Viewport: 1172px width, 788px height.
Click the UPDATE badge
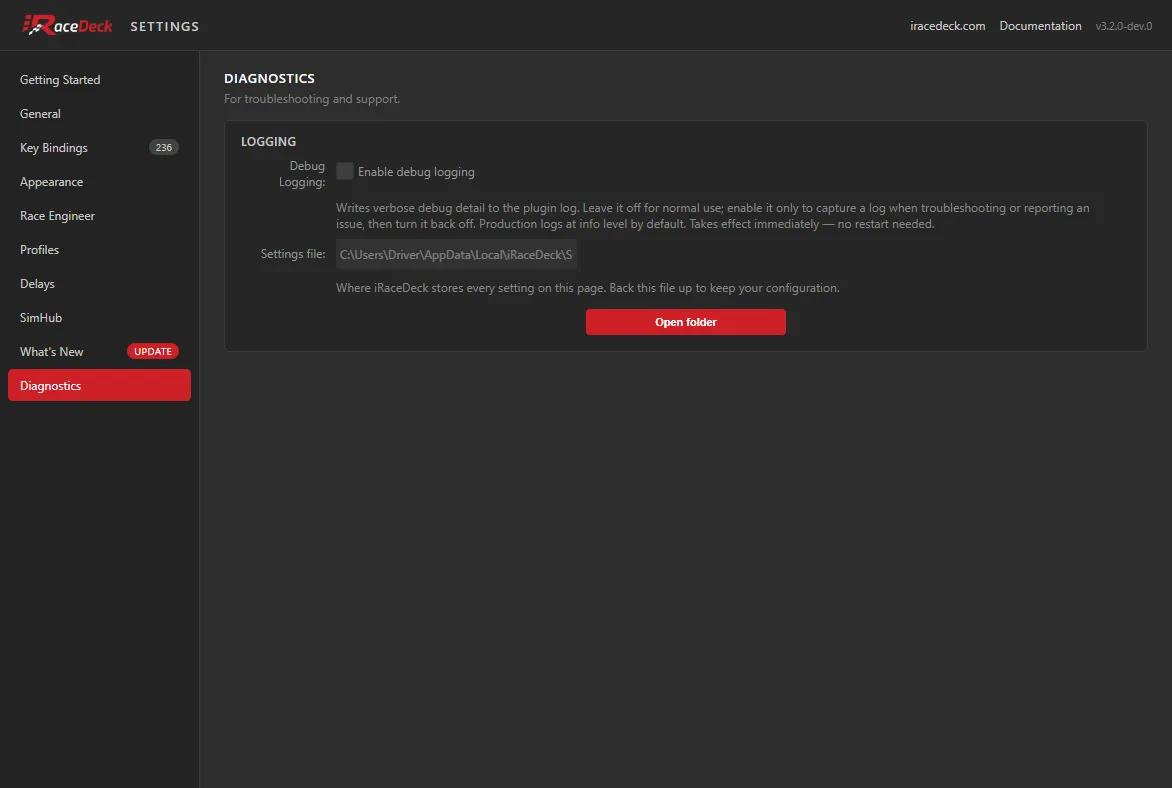(152, 351)
